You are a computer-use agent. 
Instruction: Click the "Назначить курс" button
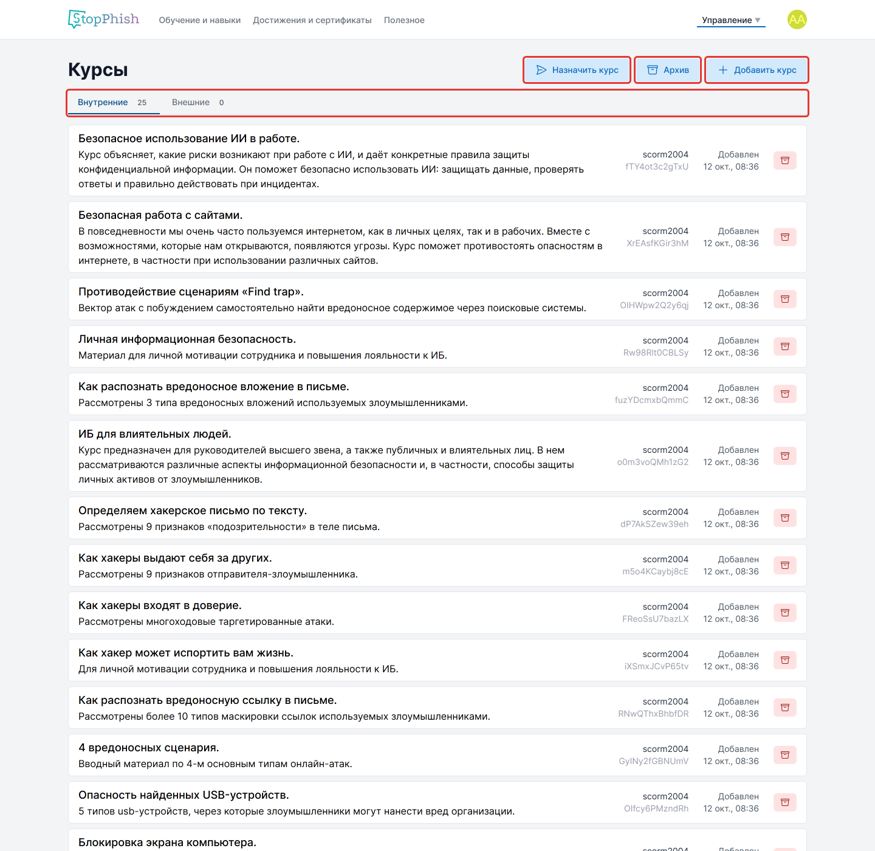click(x=577, y=70)
